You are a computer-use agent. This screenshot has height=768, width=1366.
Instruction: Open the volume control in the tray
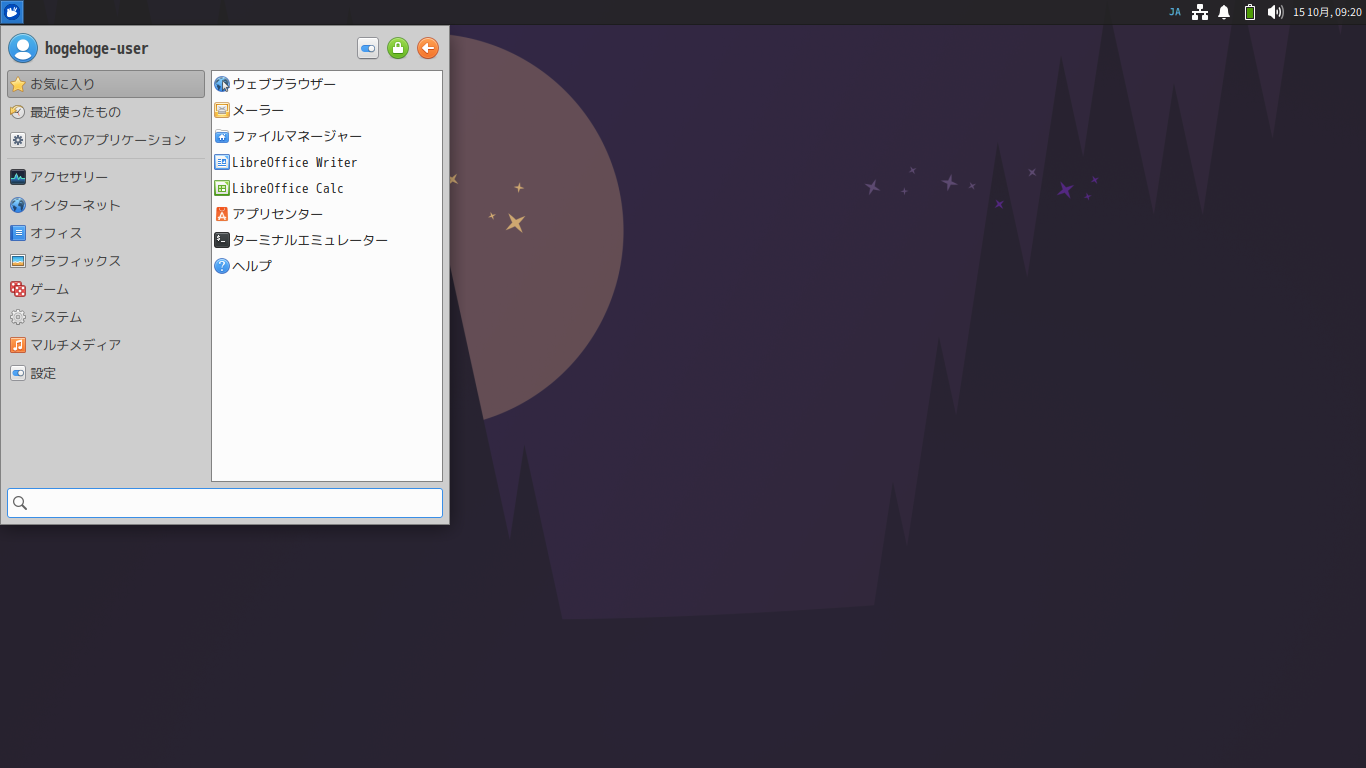pyautogui.click(x=1274, y=12)
